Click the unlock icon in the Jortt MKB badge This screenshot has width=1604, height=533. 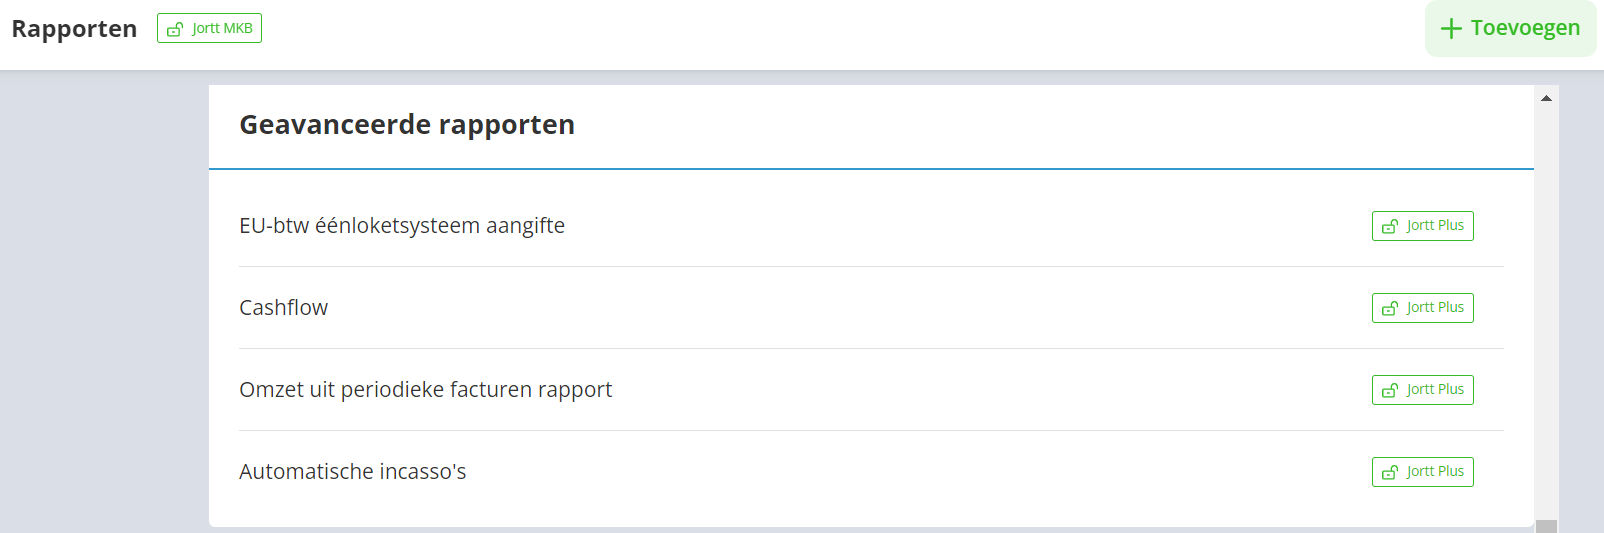tap(175, 29)
